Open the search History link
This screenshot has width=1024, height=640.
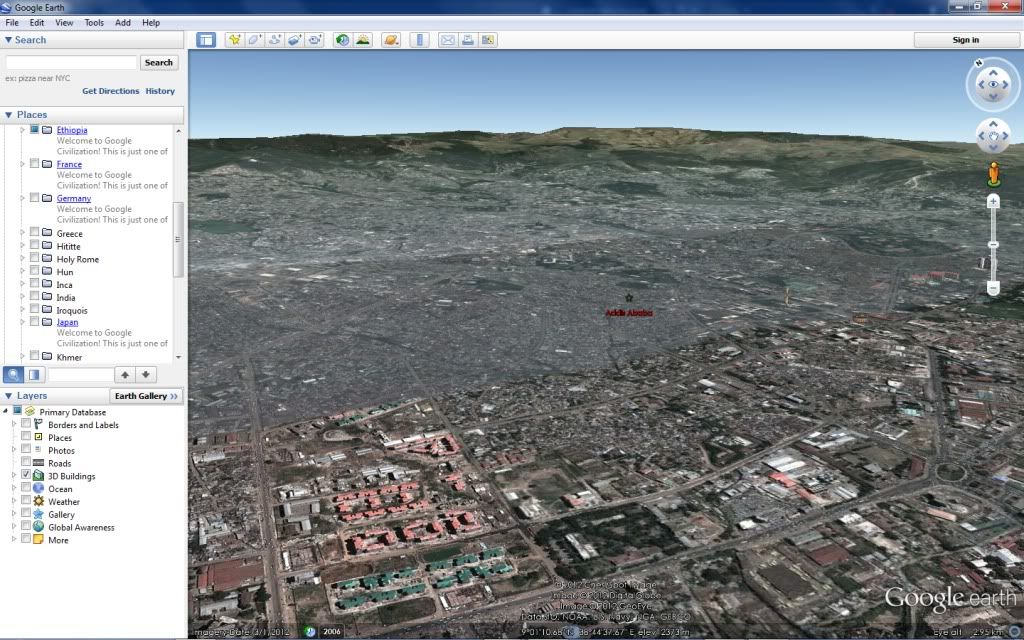tap(160, 91)
